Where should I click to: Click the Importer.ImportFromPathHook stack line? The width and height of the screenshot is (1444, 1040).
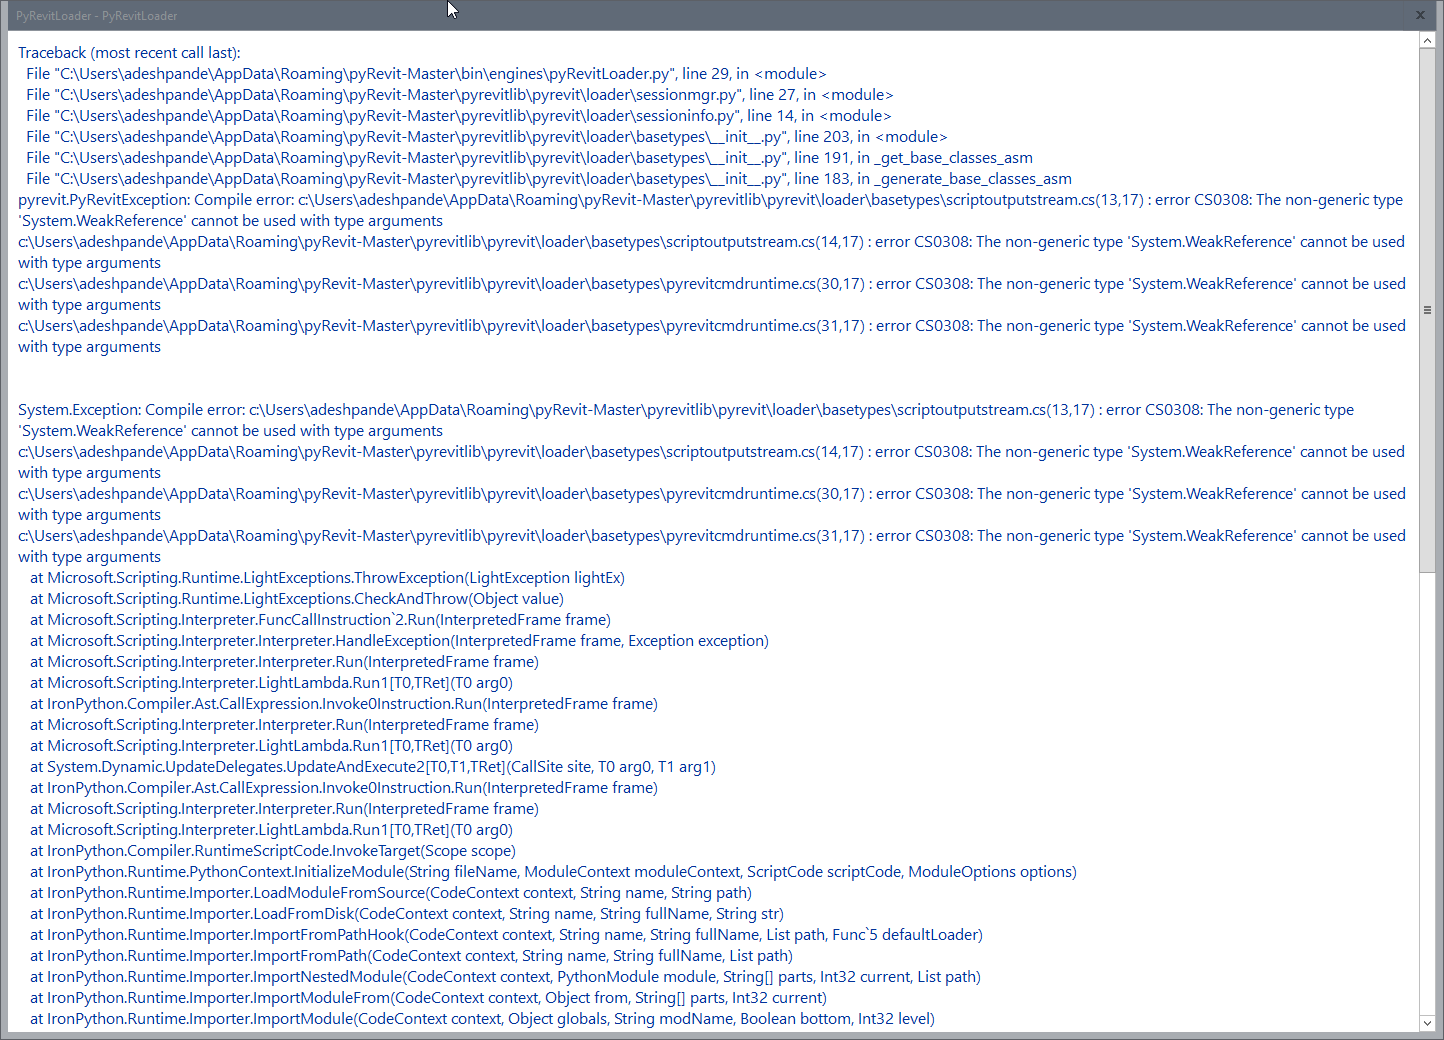pyautogui.click(x=506, y=935)
